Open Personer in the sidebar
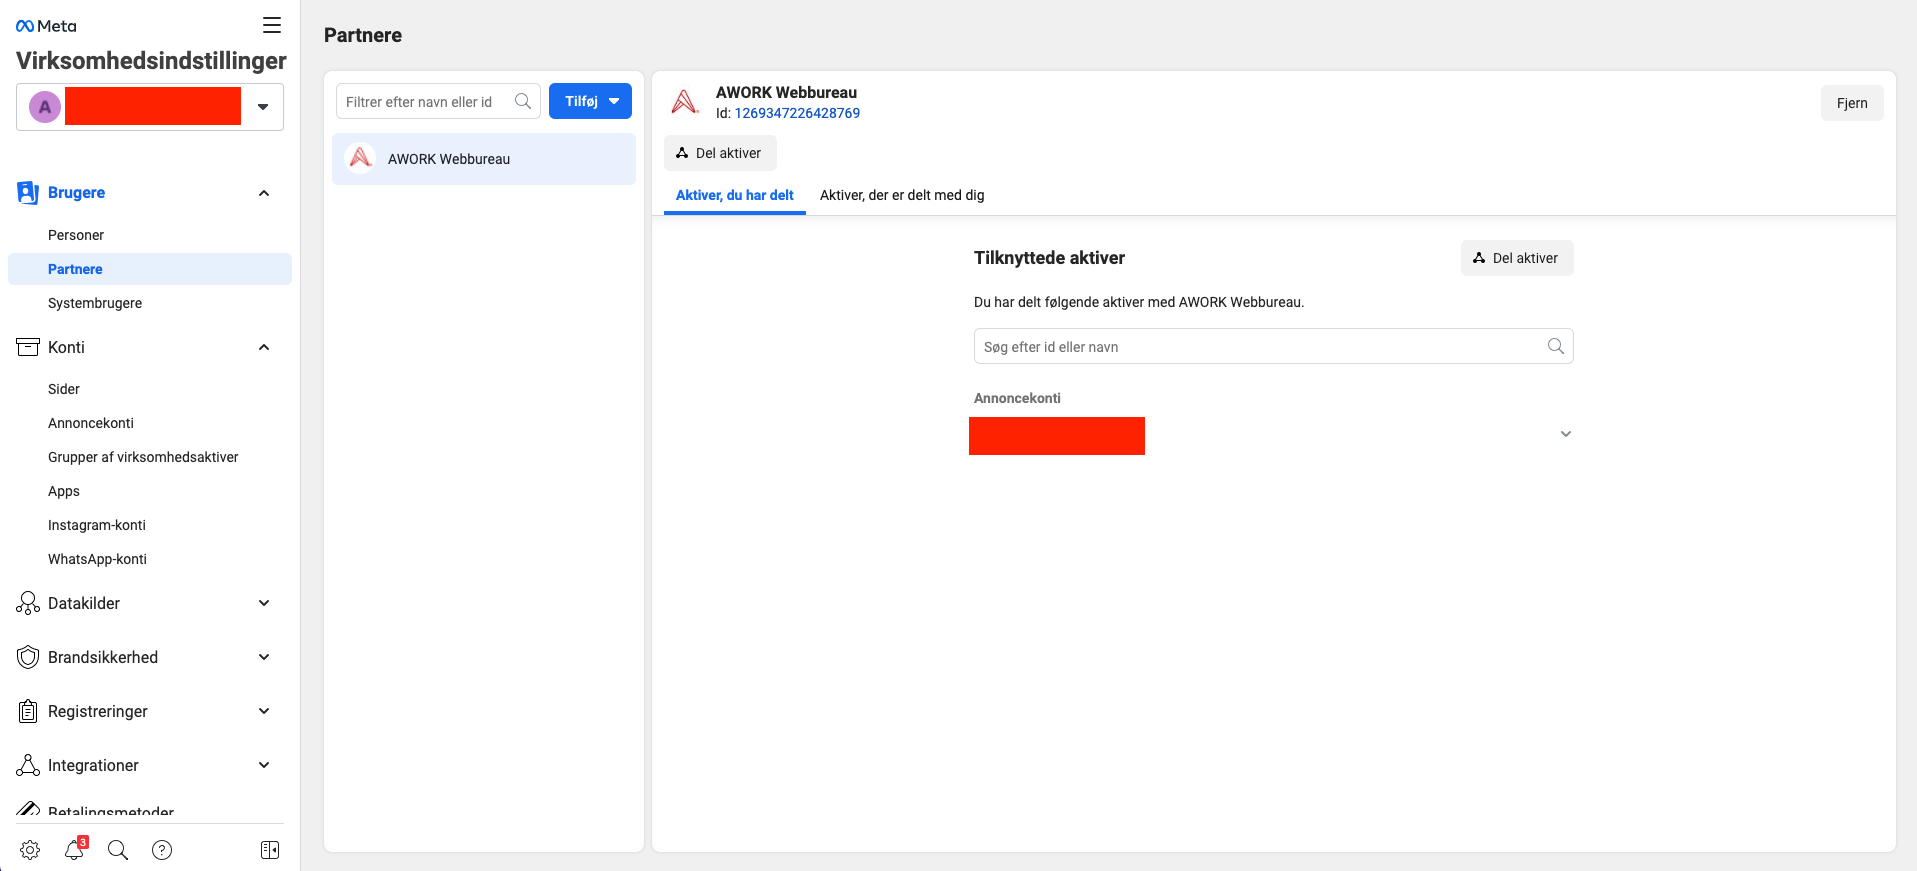Viewport: 1917px width, 871px height. coord(76,235)
